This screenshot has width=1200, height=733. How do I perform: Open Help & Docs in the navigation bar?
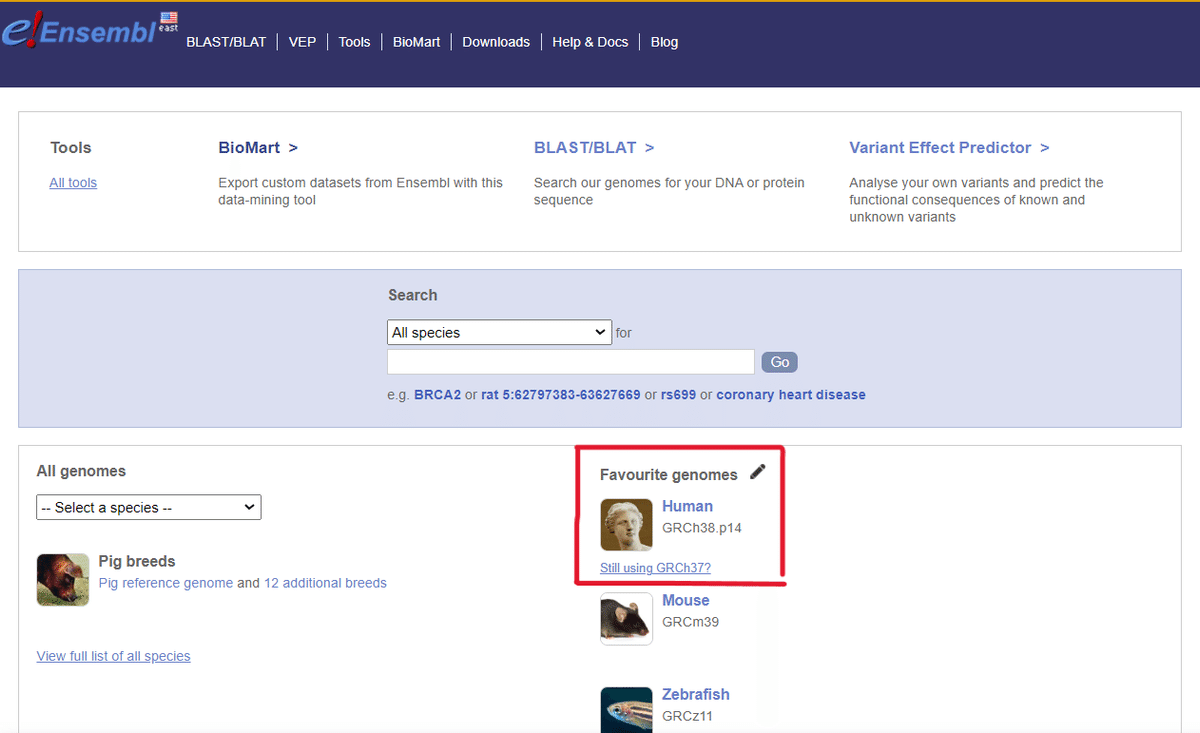tap(590, 42)
